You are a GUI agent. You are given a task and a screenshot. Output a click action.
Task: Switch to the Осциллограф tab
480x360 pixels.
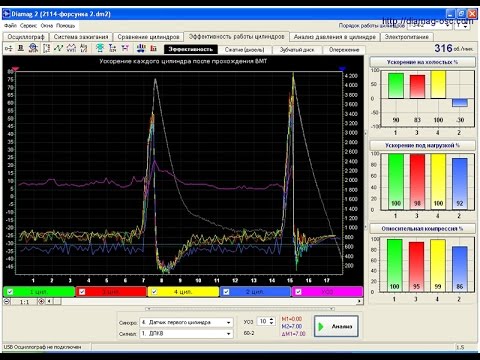click(x=26, y=37)
